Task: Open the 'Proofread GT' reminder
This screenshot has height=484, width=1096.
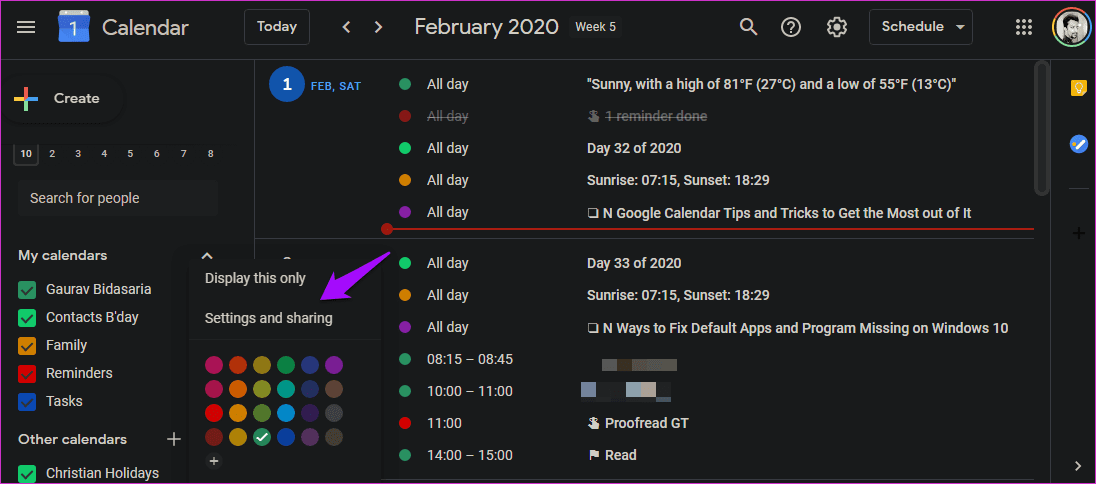Action: (638, 423)
